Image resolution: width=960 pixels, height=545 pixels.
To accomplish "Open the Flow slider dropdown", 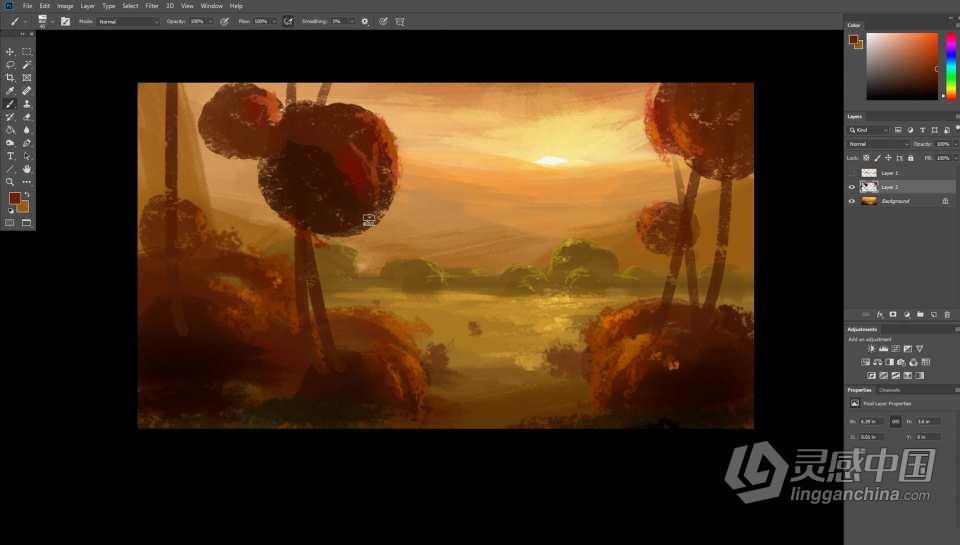I will [274, 21].
